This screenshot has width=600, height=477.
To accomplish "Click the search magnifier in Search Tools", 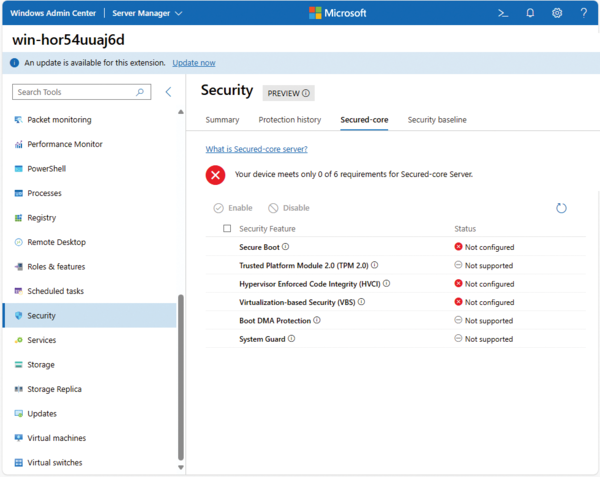I will pyautogui.click(x=139, y=92).
